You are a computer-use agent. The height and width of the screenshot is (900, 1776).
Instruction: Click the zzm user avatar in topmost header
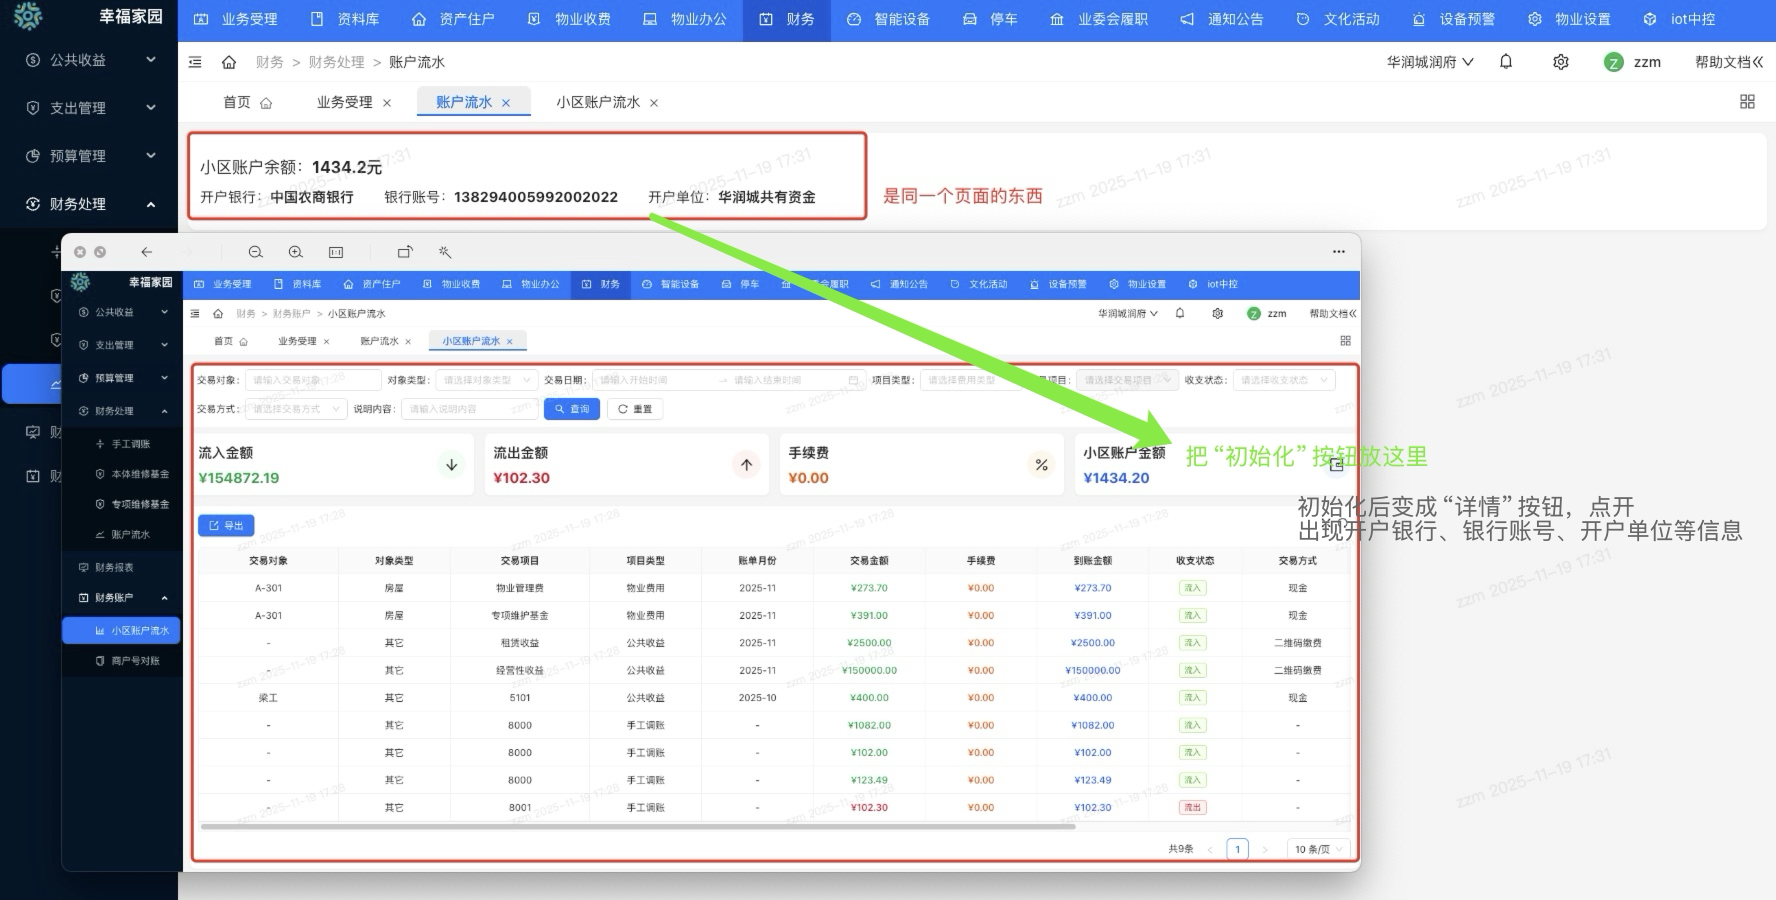(x=1613, y=62)
